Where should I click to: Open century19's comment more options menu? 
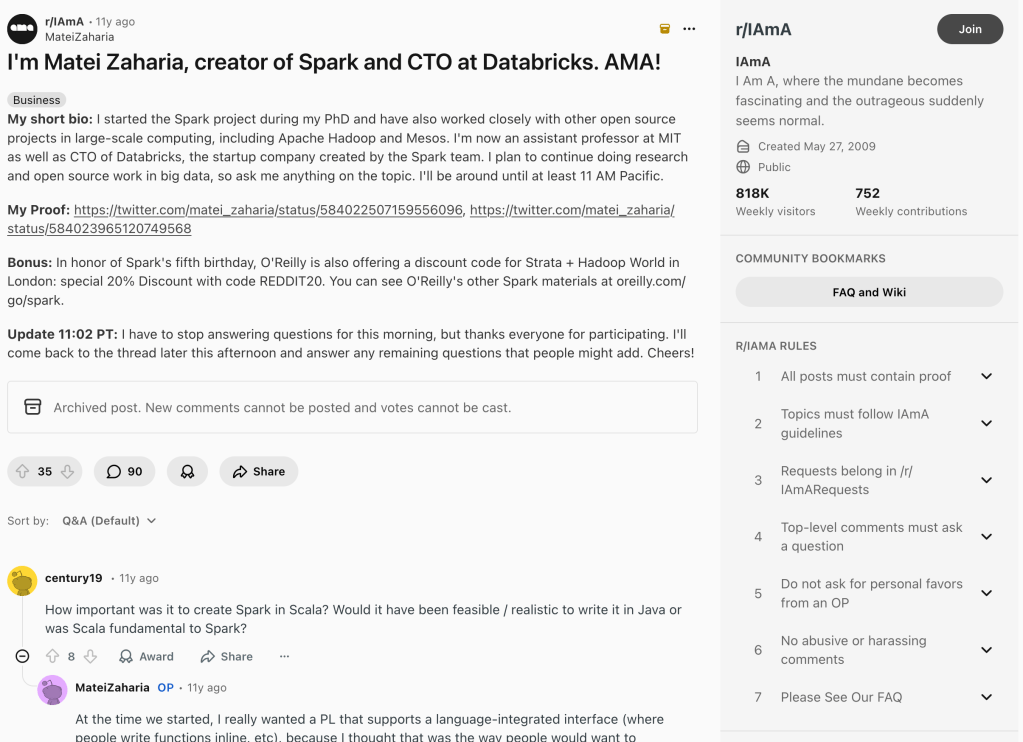(284, 656)
